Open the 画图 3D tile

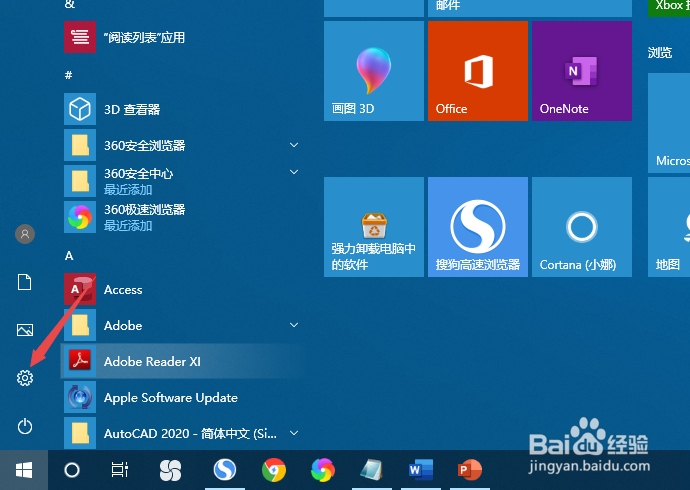coord(374,71)
